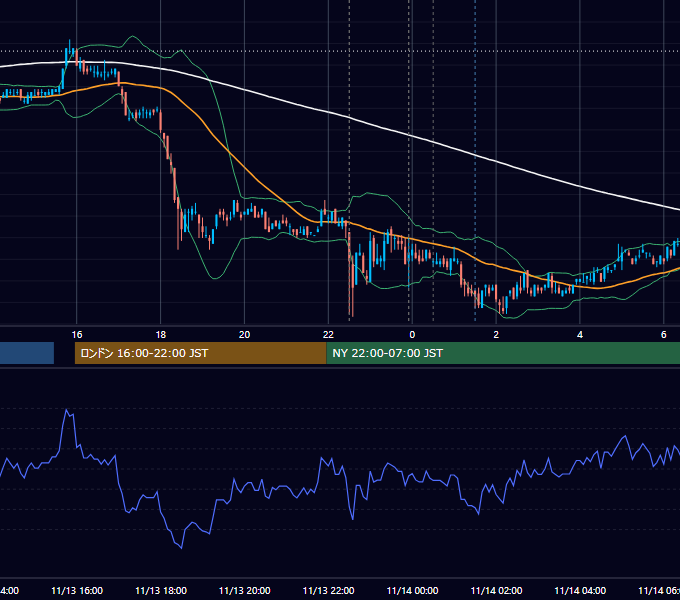
Task: Click the 18 hour label on price chart axis
Action: (x=160, y=335)
